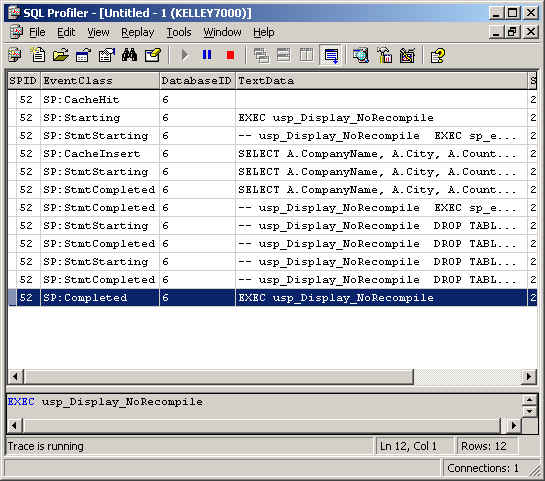Image resolution: width=545 pixels, height=481 pixels.
Task: Click the binoculars Find icon
Action: (x=129, y=55)
